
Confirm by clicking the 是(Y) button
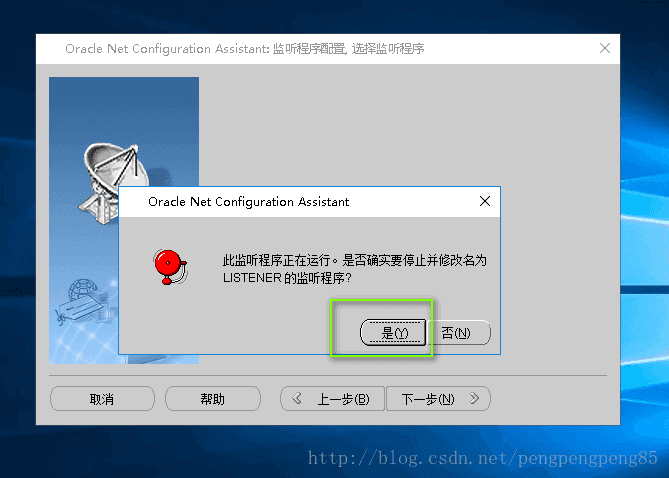(x=393, y=332)
